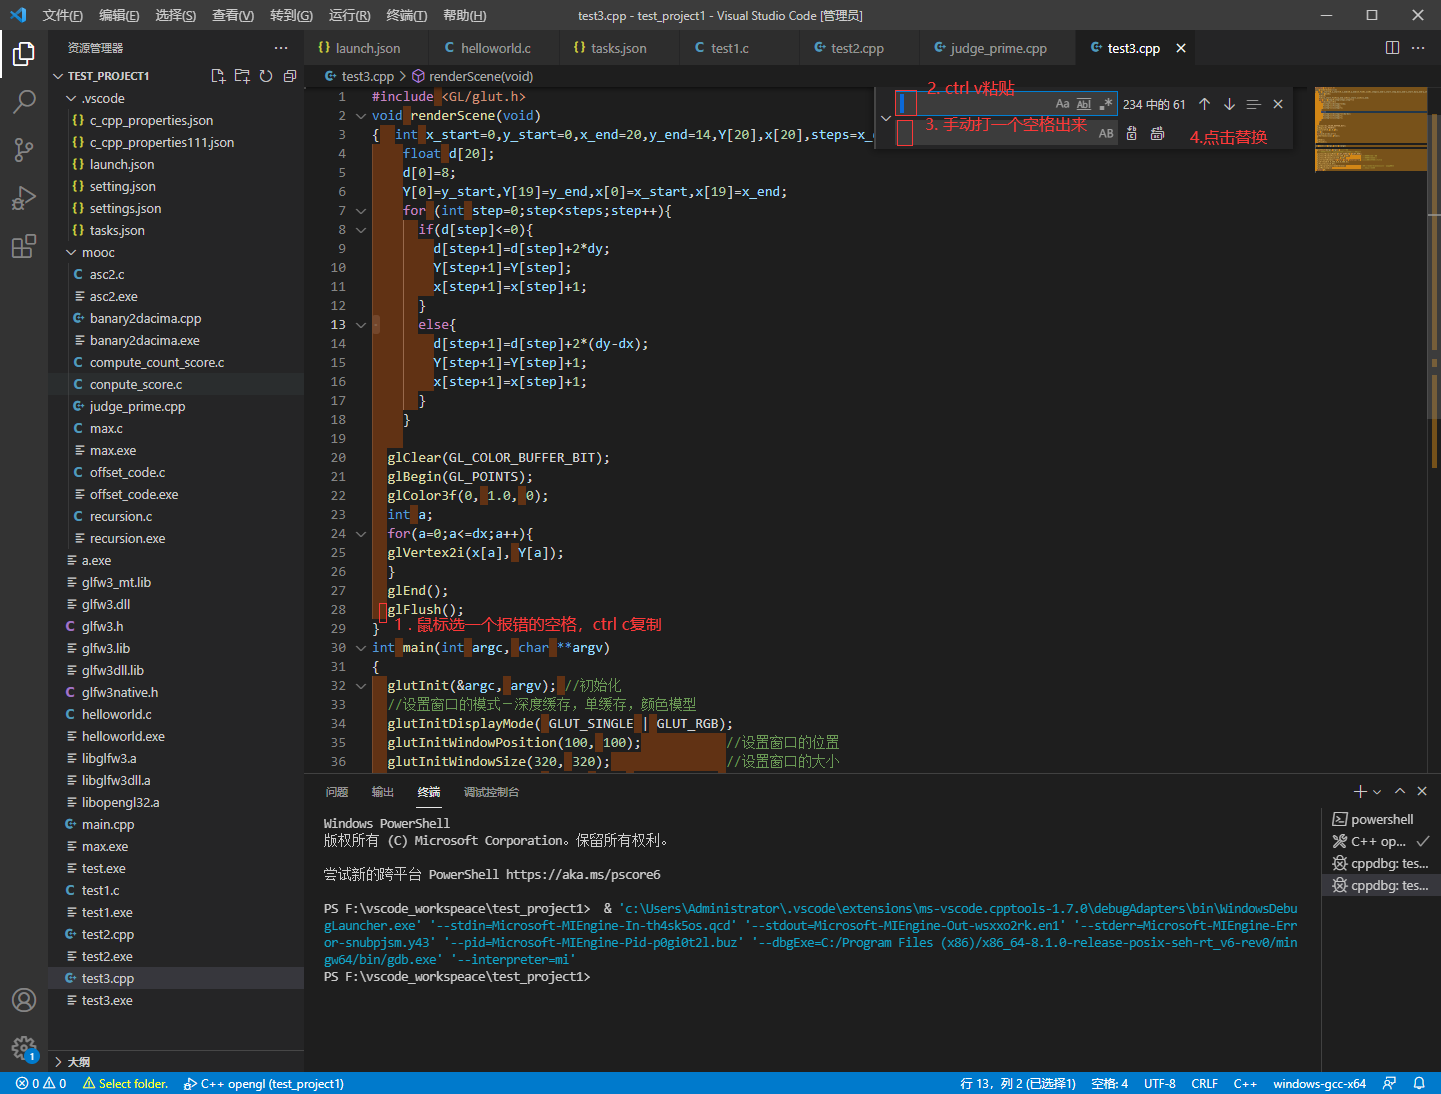Click the notifications bell in the status bar

pyautogui.click(x=1421, y=1083)
